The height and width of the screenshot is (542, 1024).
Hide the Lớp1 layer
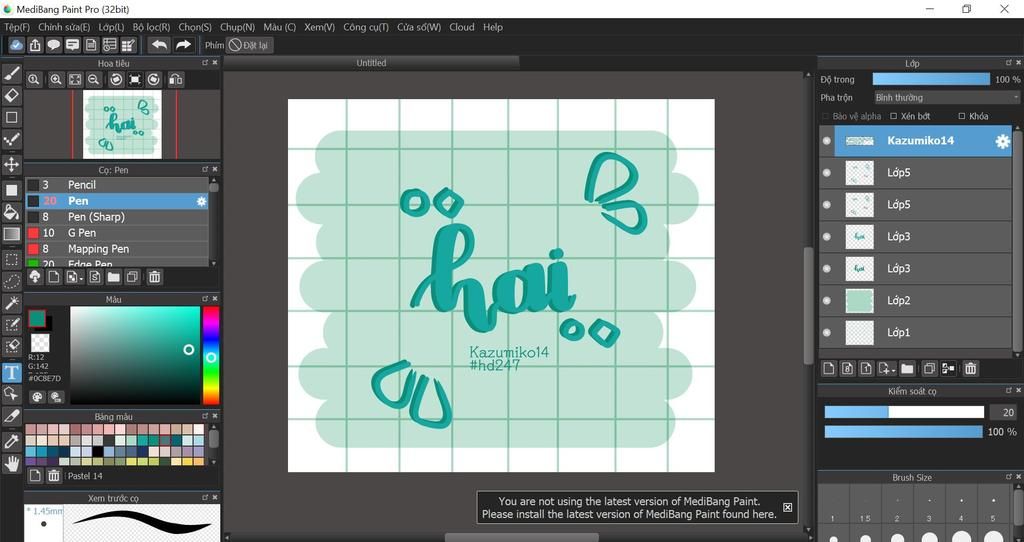pyautogui.click(x=827, y=332)
